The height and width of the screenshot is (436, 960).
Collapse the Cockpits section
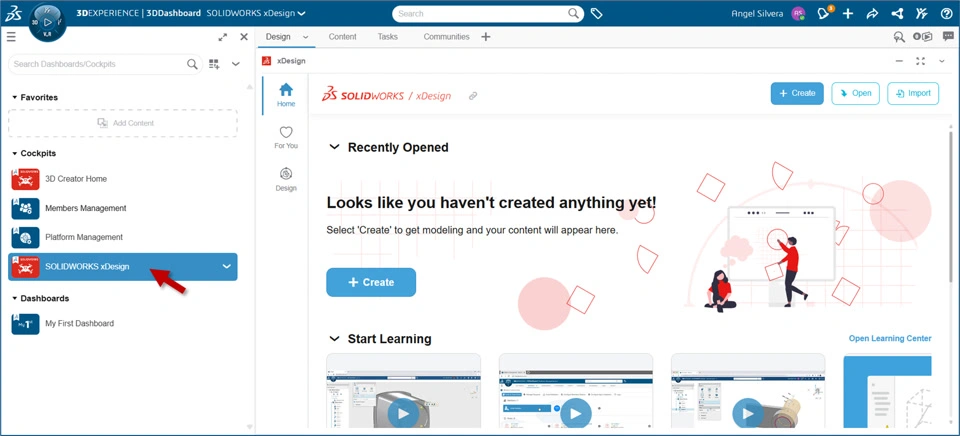pos(15,154)
